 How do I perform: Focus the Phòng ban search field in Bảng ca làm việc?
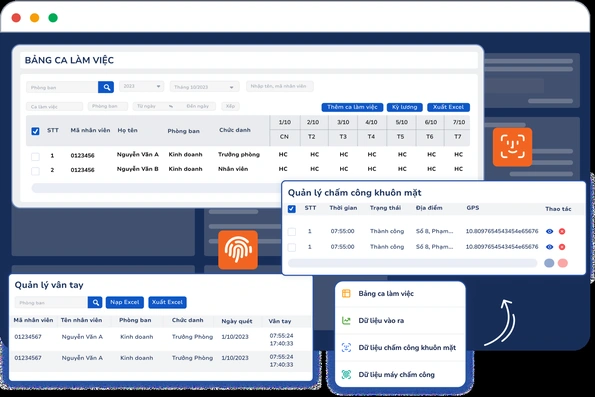[x=62, y=87]
